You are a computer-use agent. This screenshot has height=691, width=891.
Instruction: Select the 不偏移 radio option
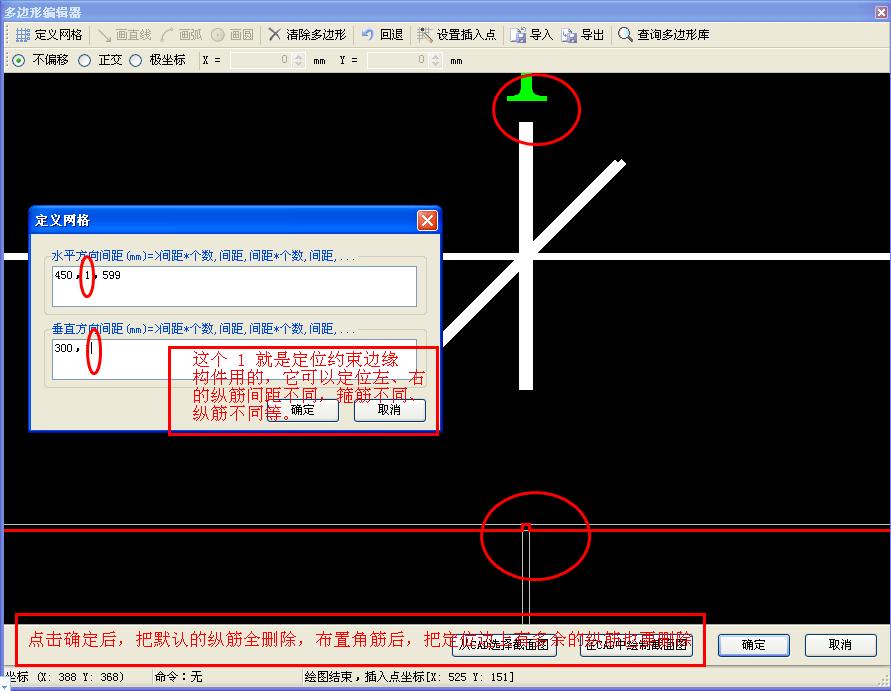point(19,60)
